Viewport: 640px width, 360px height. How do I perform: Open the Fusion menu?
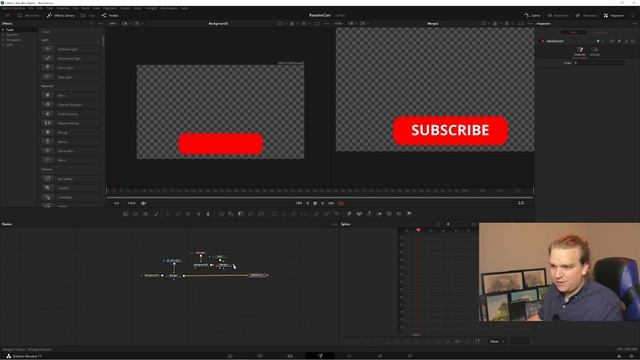[125, 8]
